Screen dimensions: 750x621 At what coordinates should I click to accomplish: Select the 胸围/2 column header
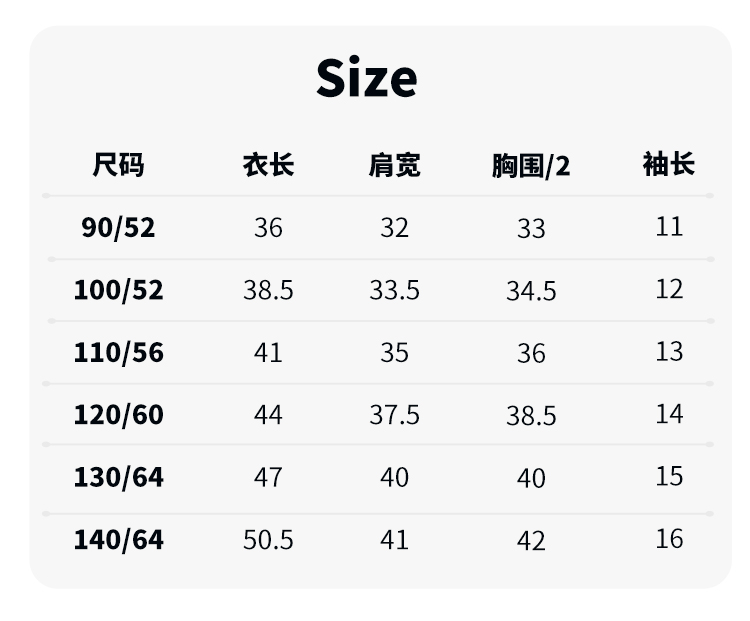pyautogui.click(x=530, y=166)
